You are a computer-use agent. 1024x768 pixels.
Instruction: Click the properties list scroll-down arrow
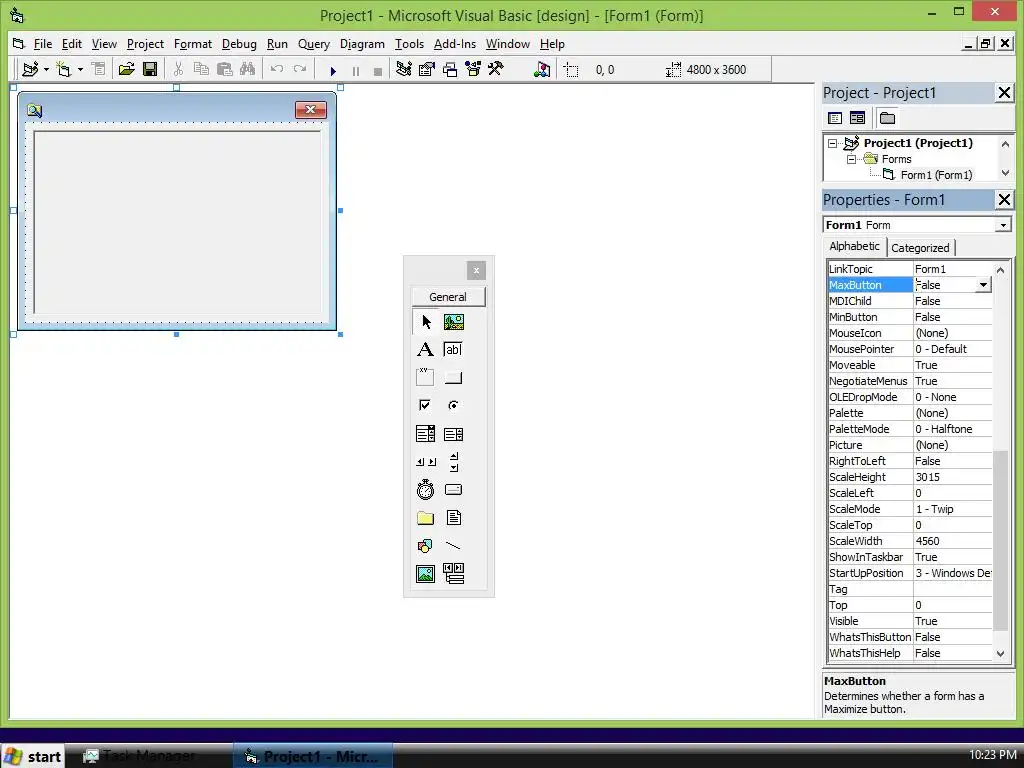click(x=1000, y=653)
